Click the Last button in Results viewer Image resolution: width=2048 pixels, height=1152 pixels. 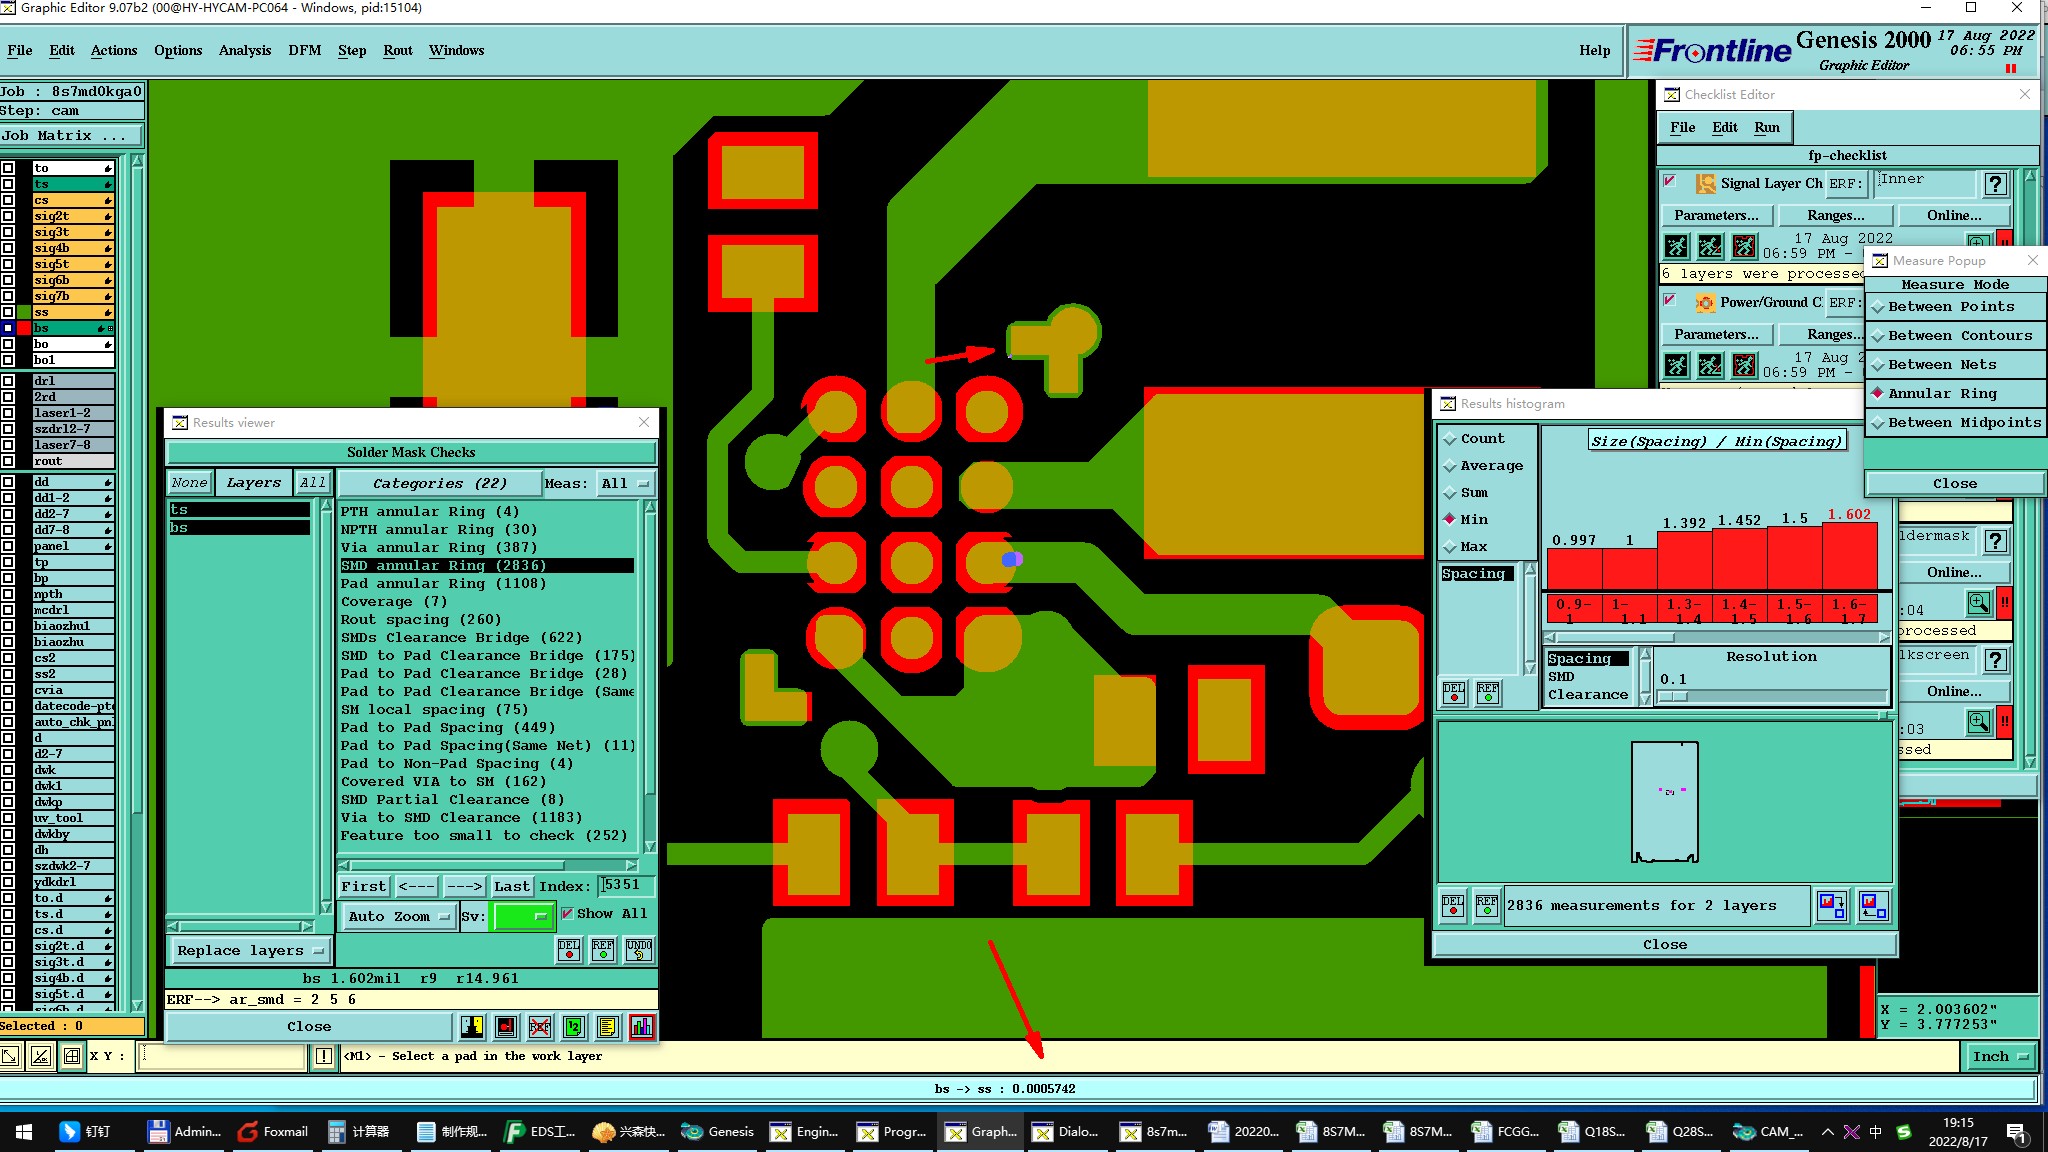pos(511,886)
